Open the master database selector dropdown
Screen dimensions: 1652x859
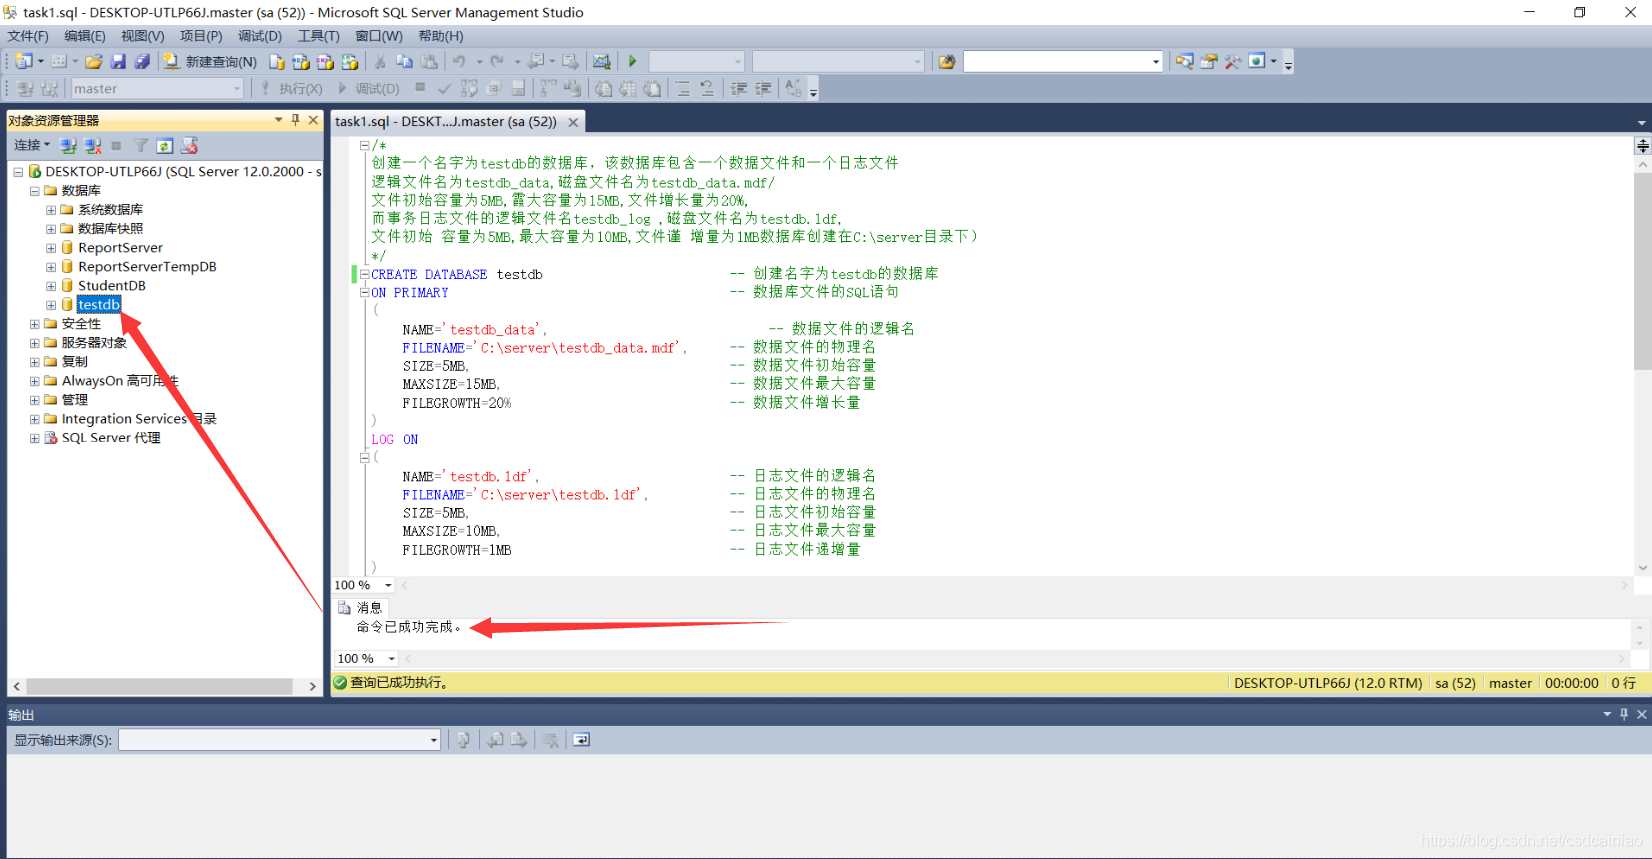pyautogui.click(x=236, y=88)
